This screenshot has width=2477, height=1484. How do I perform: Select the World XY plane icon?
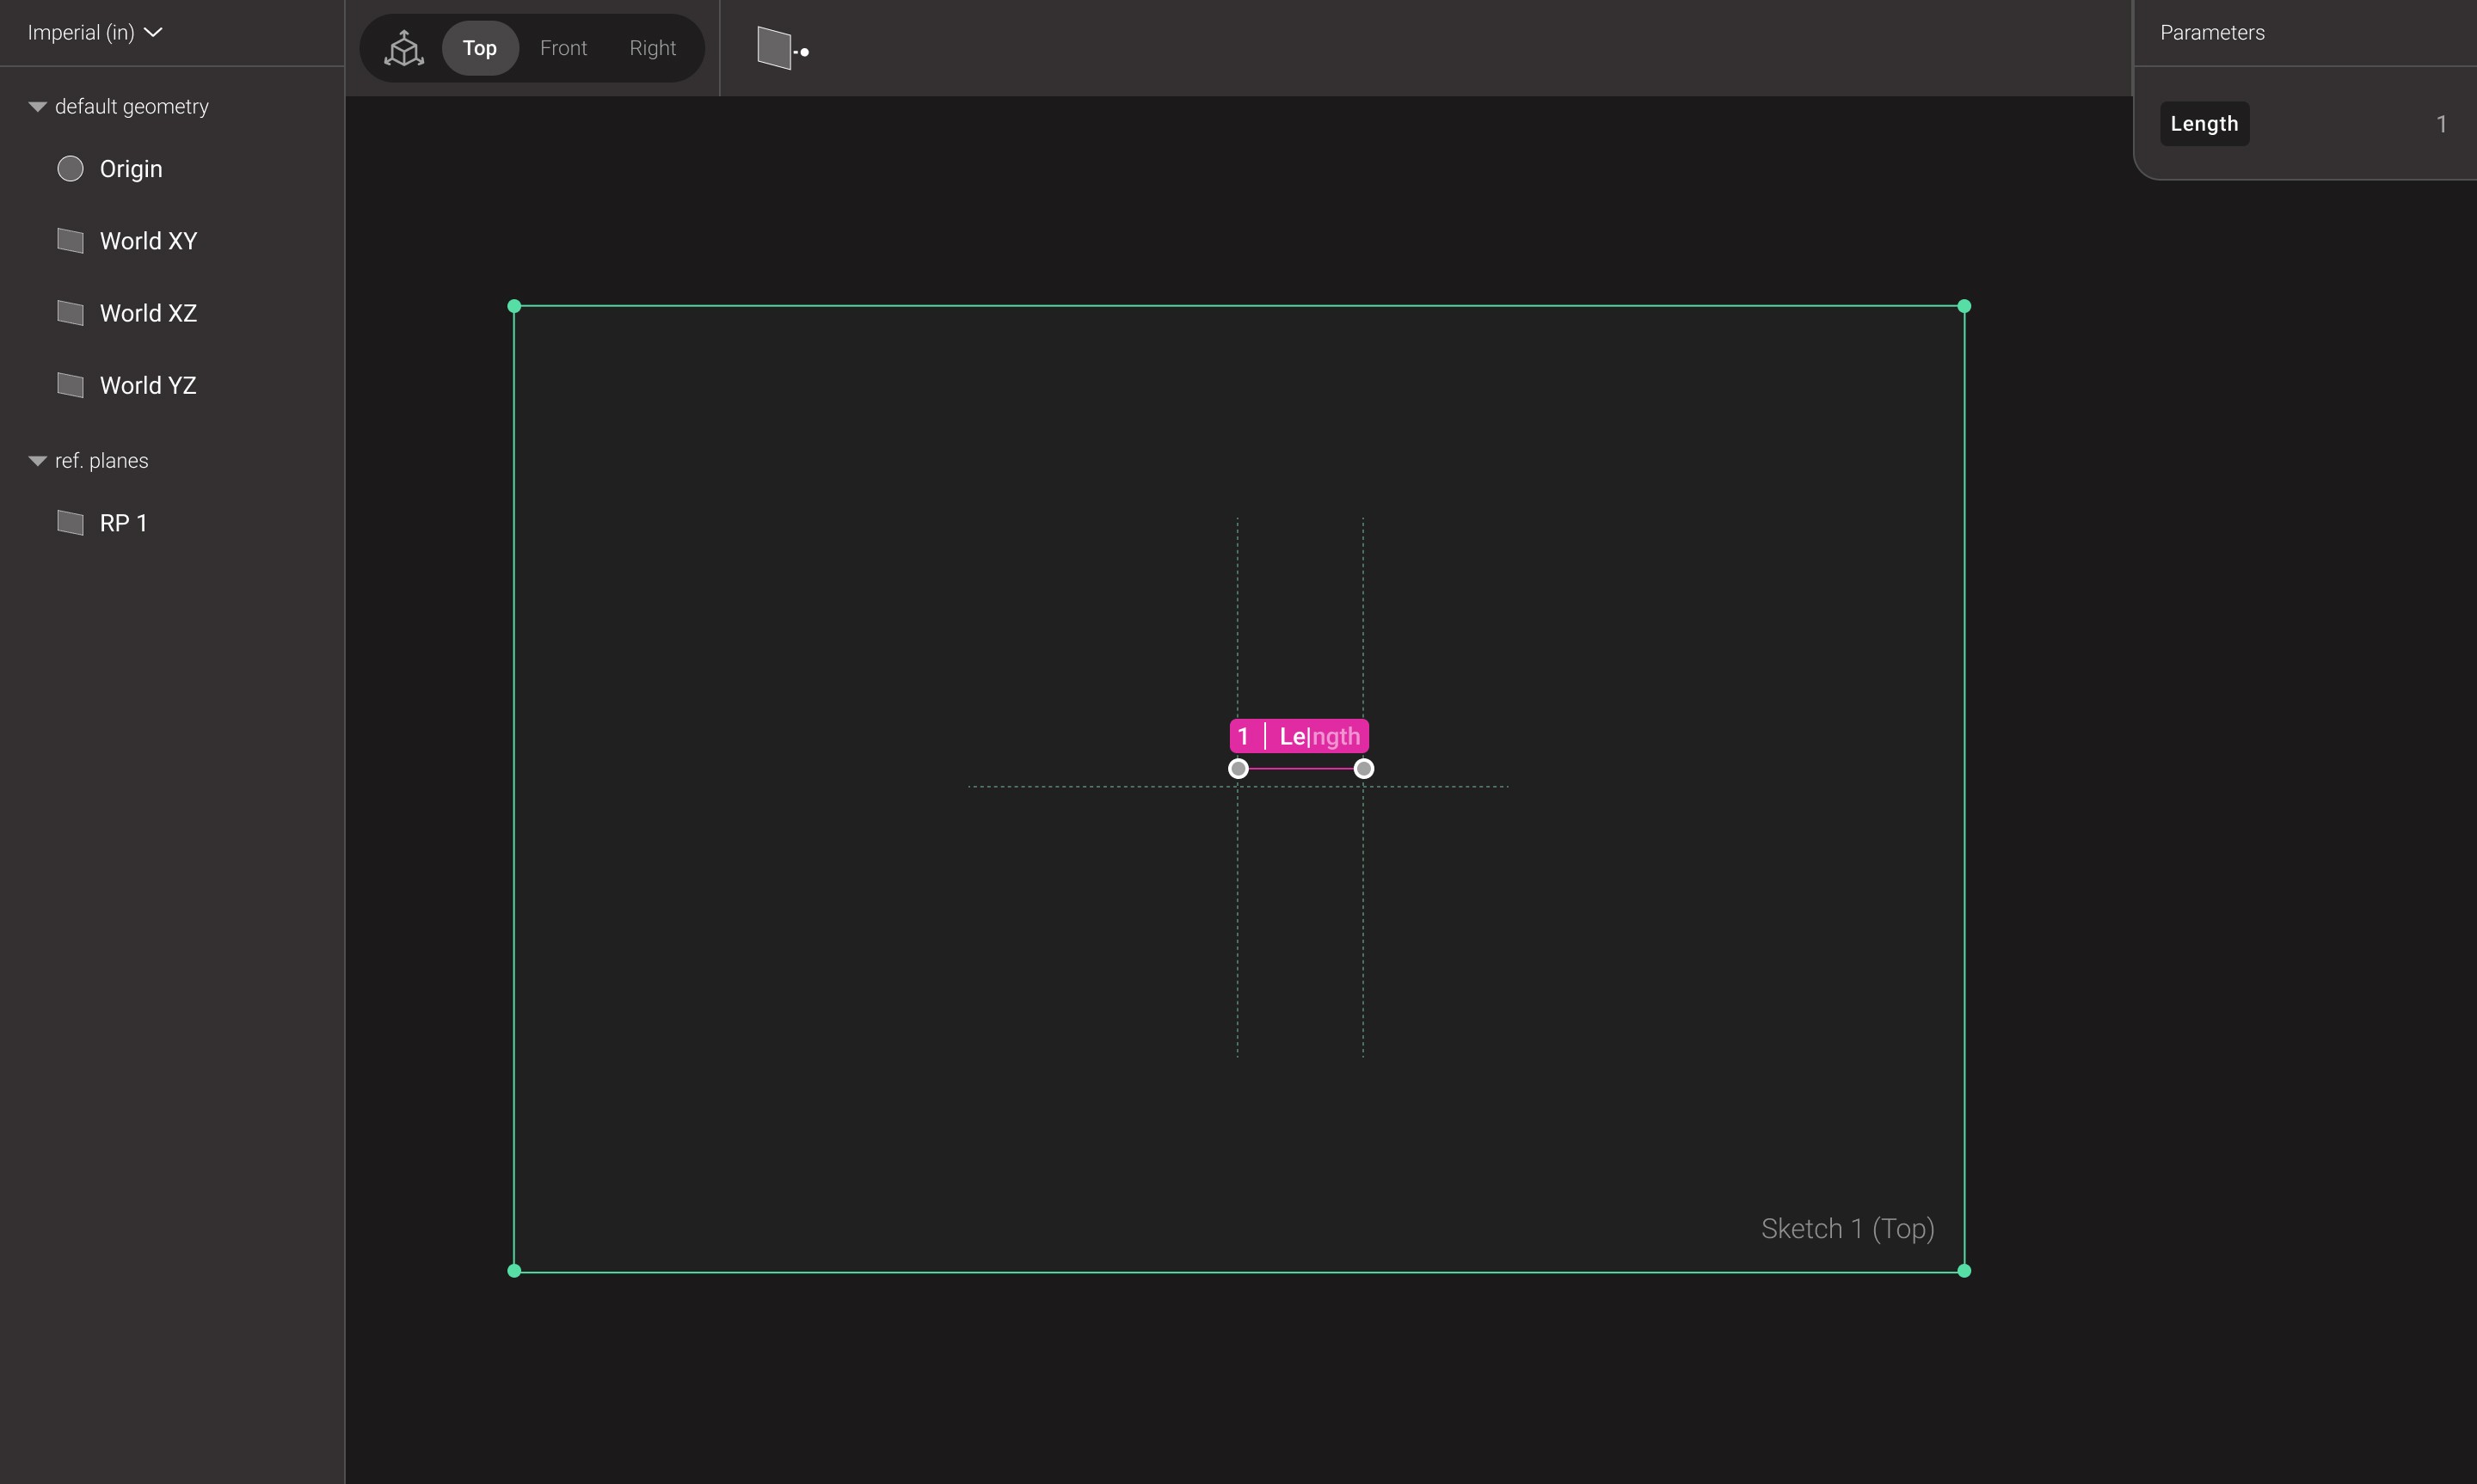(69, 240)
